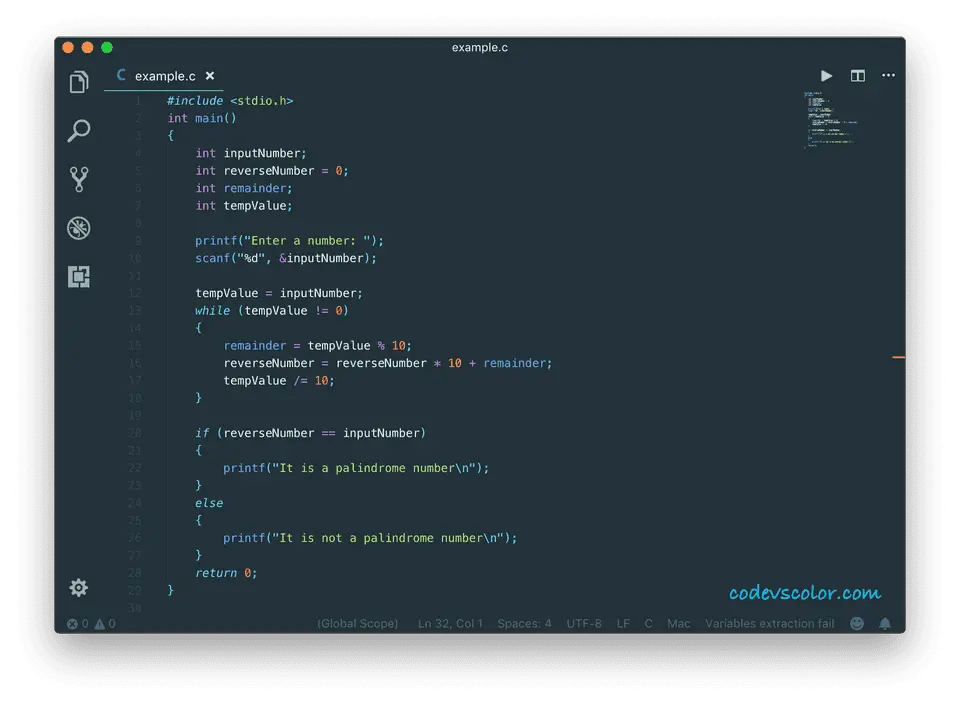Viewport: 960px width, 705px height.
Task: Open the Search magnifier in activity bar
Action: (x=79, y=131)
